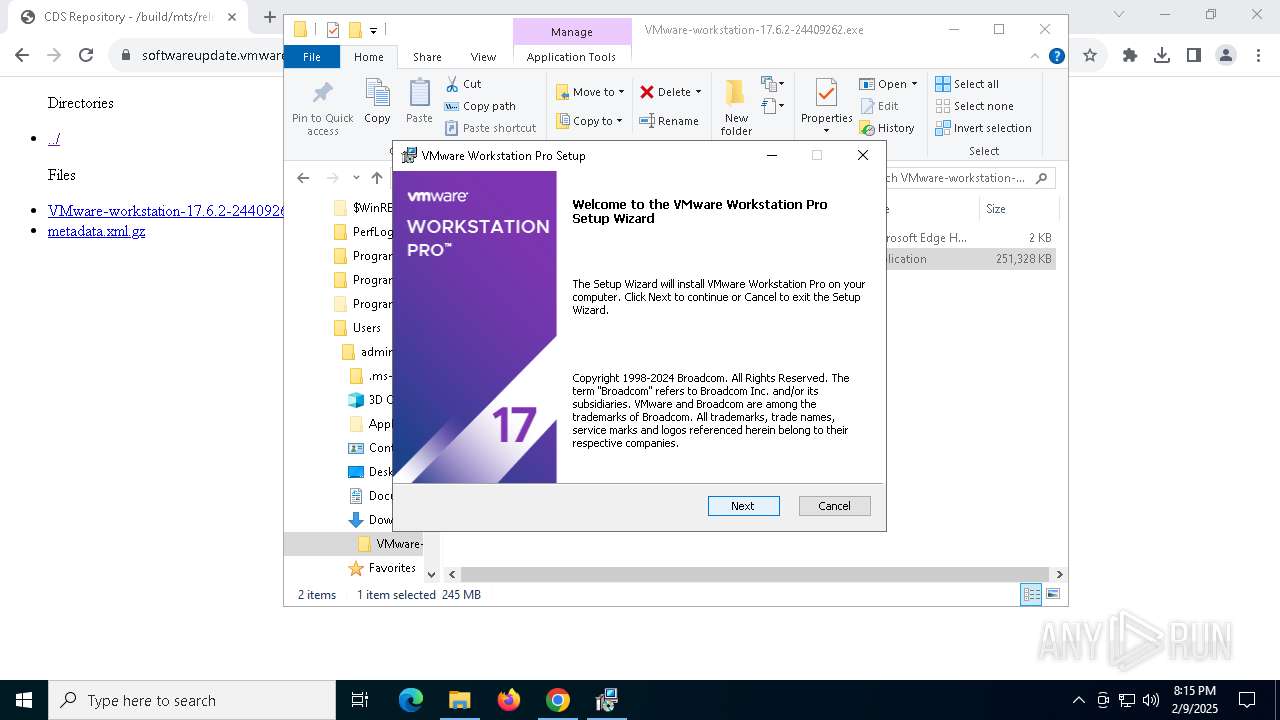Click the Size column header
This screenshot has height=720, width=1280.
(x=1017, y=209)
